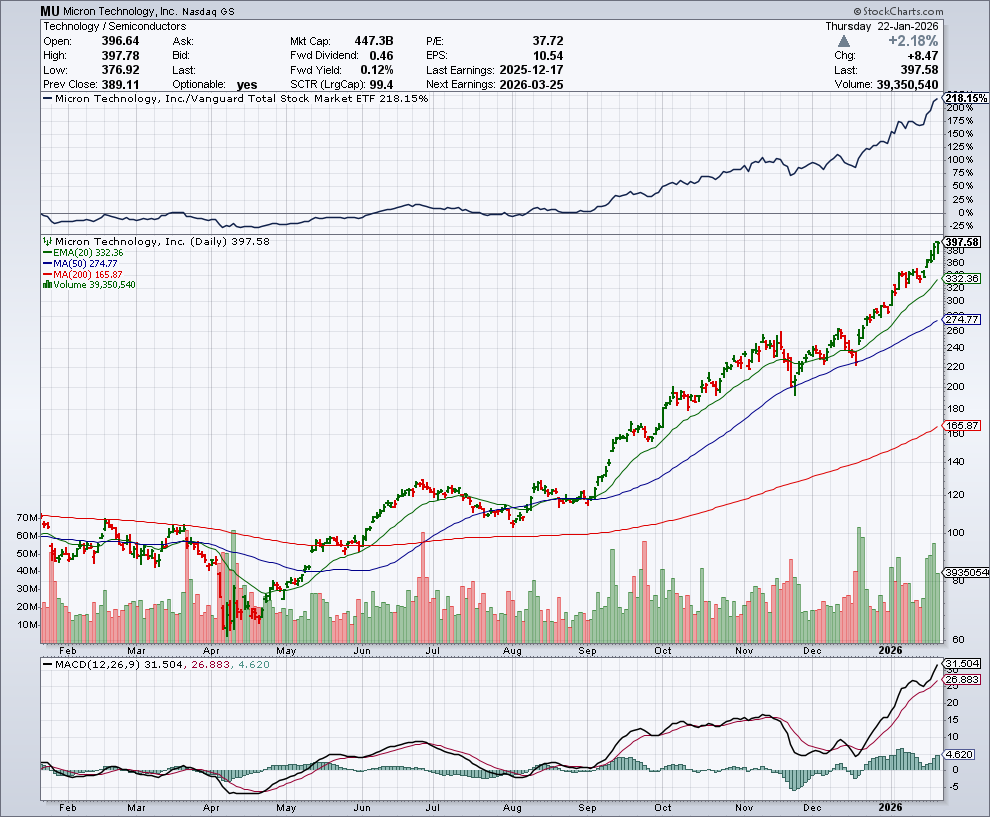Click the 397.58 price flag on right axis
The width and height of the screenshot is (990, 817).
click(x=962, y=242)
